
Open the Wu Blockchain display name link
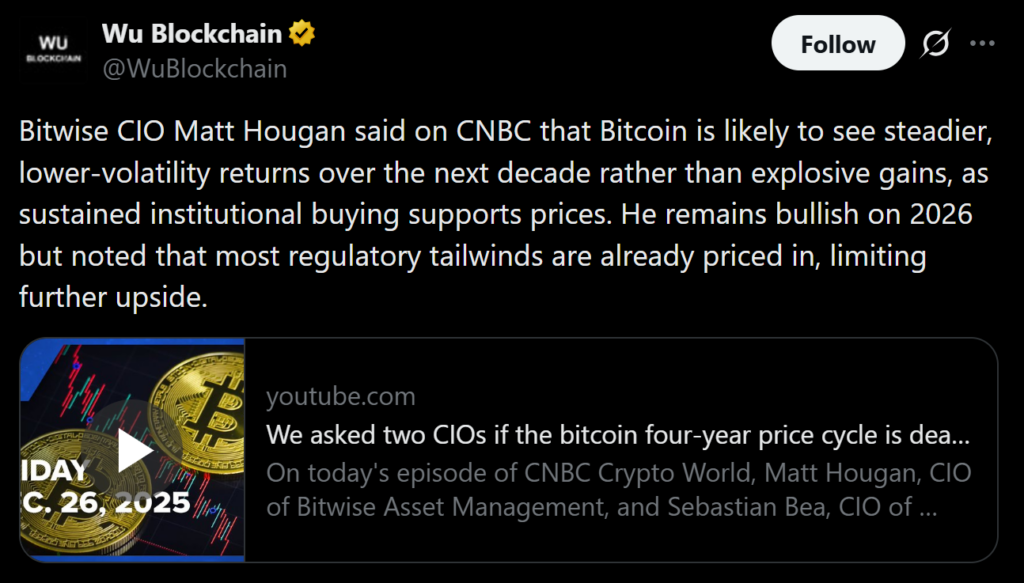pyautogui.click(x=192, y=34)
